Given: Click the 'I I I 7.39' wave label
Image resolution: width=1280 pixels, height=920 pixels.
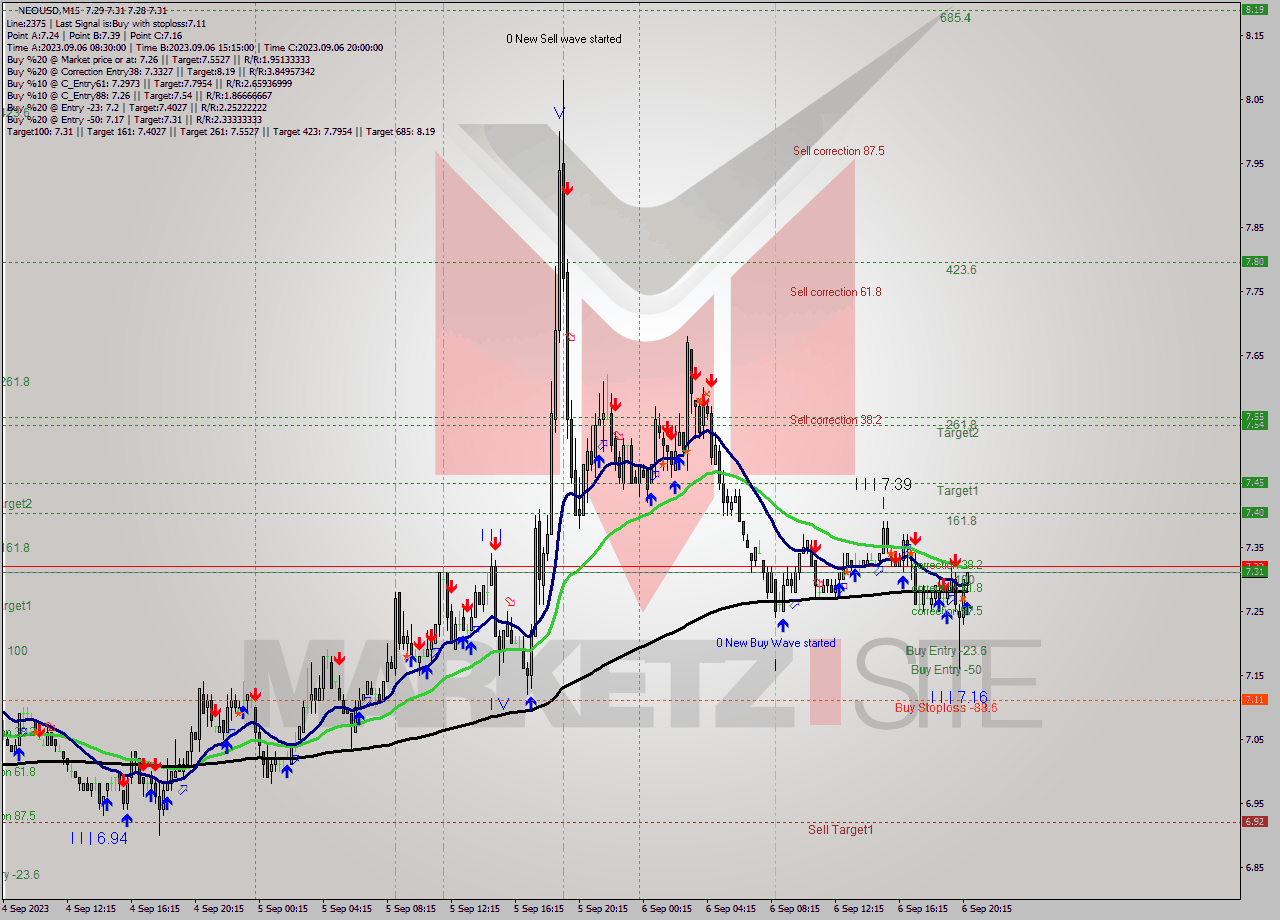Looking at the screenshot, I should (883, 484).
